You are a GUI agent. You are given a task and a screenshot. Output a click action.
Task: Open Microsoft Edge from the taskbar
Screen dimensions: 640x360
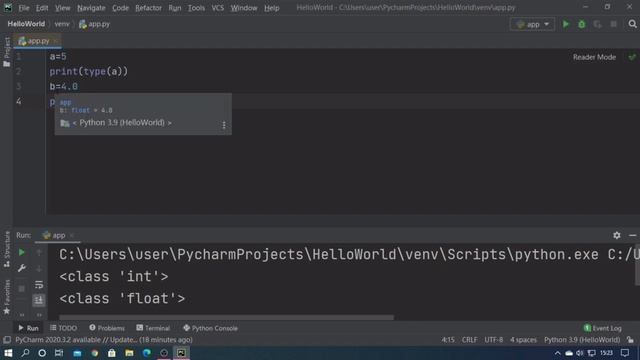pos(147,353)
